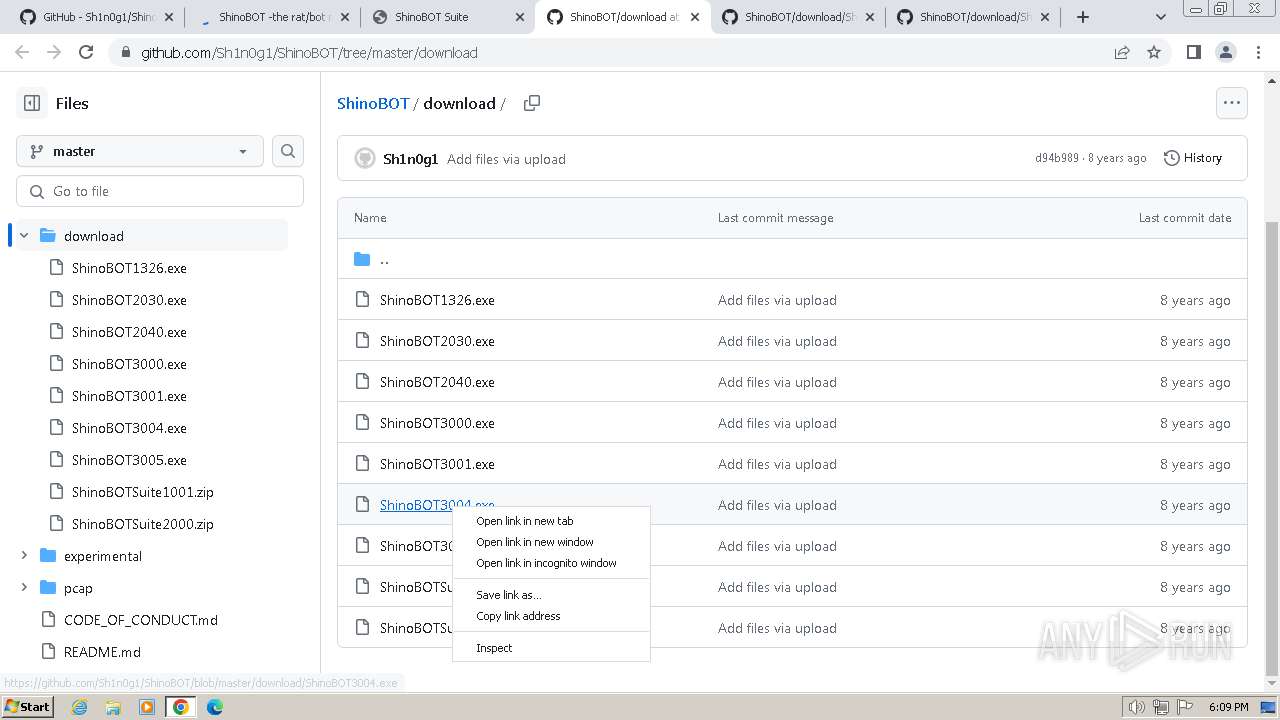Image resolution: width=1280 pixels, height=720 pixels.
Task: Select ShinoBOT2040.exe in file tree
Action: tap(129, 332)
